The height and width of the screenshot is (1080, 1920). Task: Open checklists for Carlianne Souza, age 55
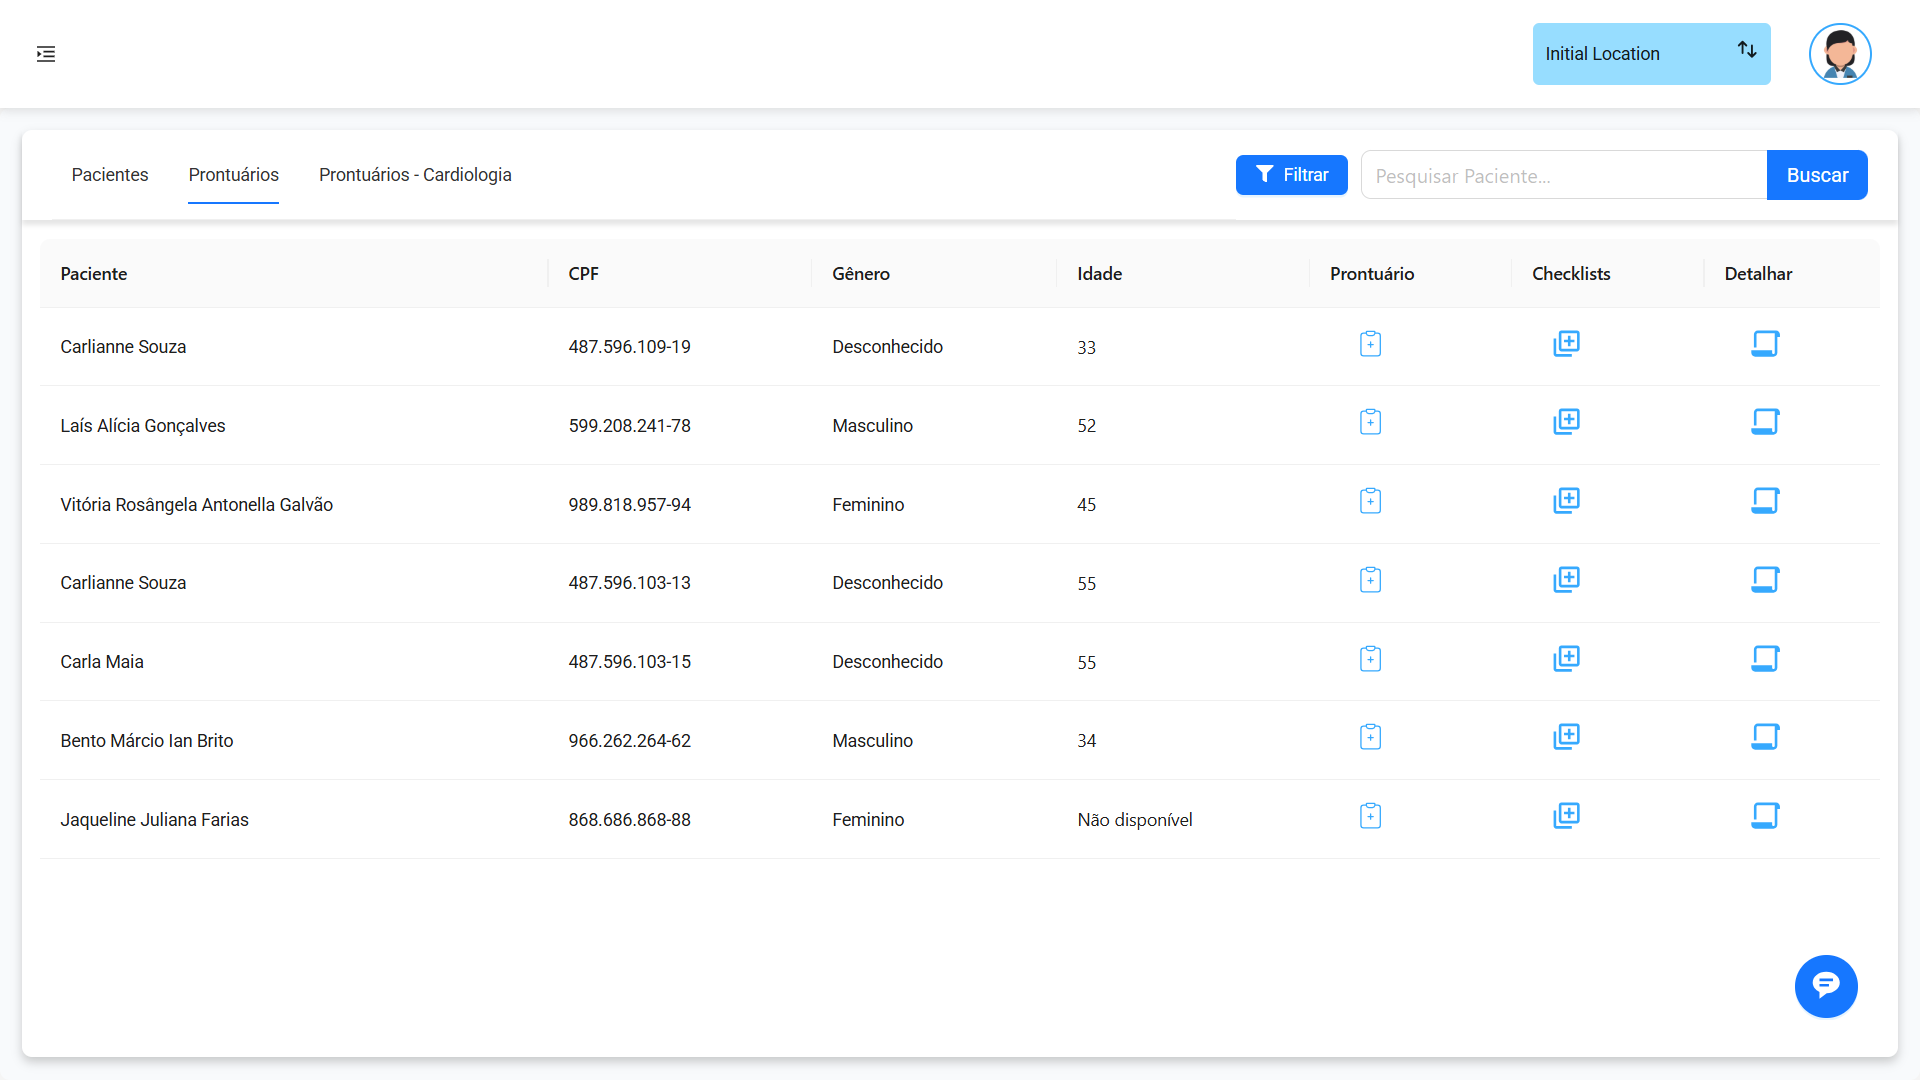tap(1566, 580)
